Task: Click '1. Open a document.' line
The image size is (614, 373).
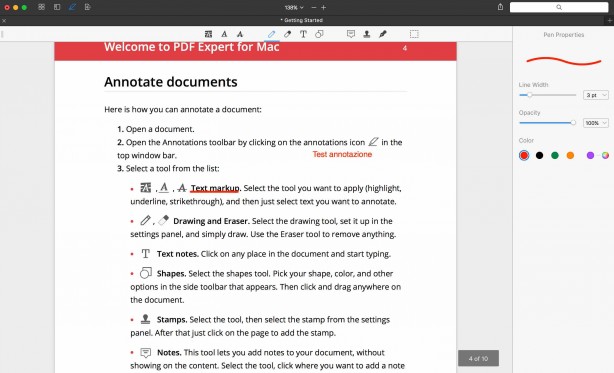Action: click(155, 129)
